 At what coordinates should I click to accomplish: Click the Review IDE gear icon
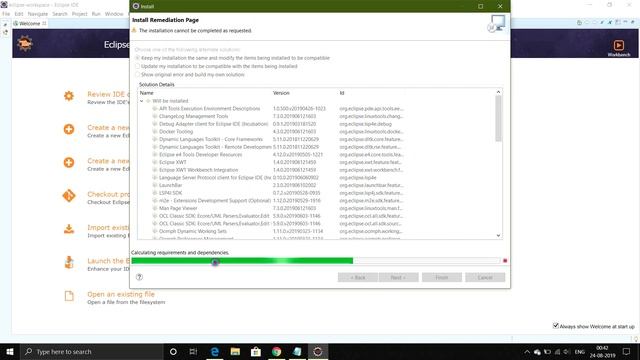click(x=69, y=96)
